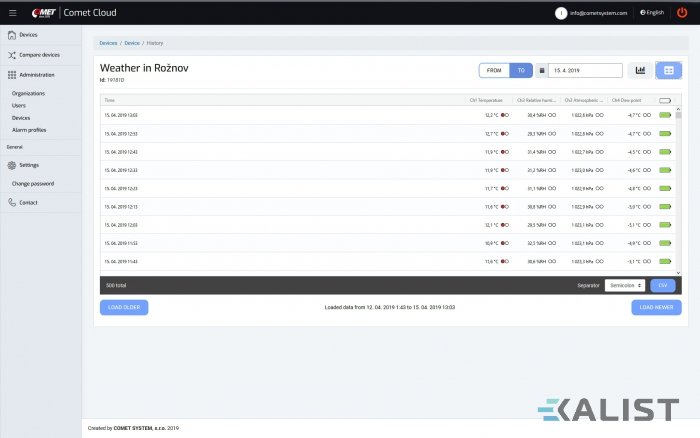
Task: Click the user avatar icon in header
Action: tap(561, 12)
